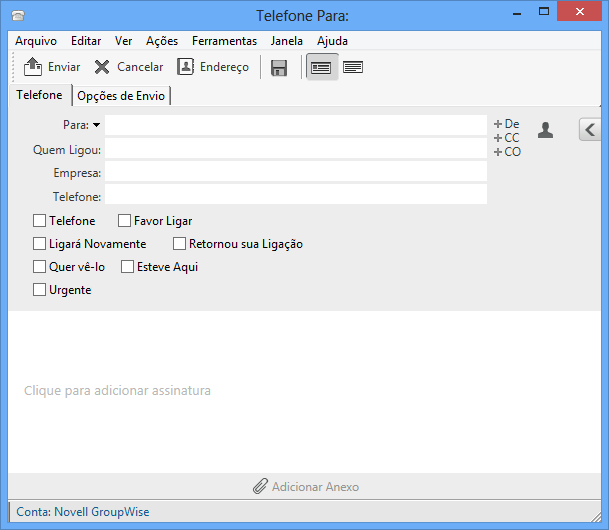Image resolution: width=609 pixels, height=530 pixels.
Task: Click the Para recipient input field
Action: coord(296,125)
